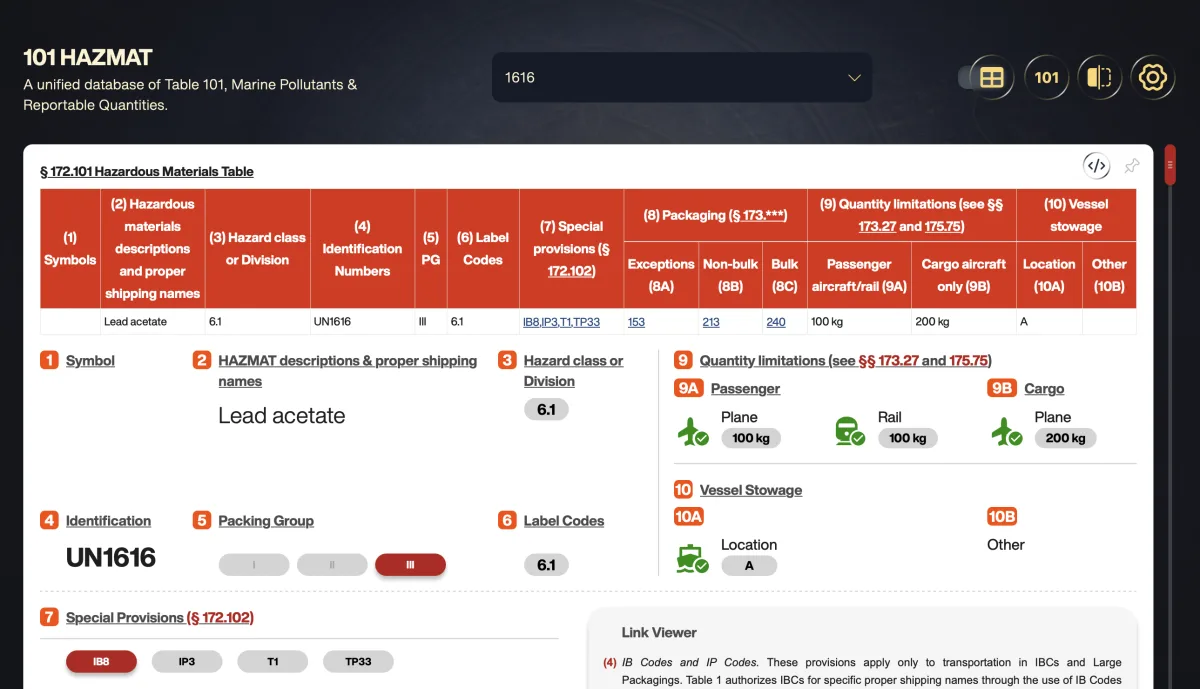The height and width of the screenshot is (689, 1200).
Task: Click the Label Codes section heading
Action: click(x=564, y=520)
